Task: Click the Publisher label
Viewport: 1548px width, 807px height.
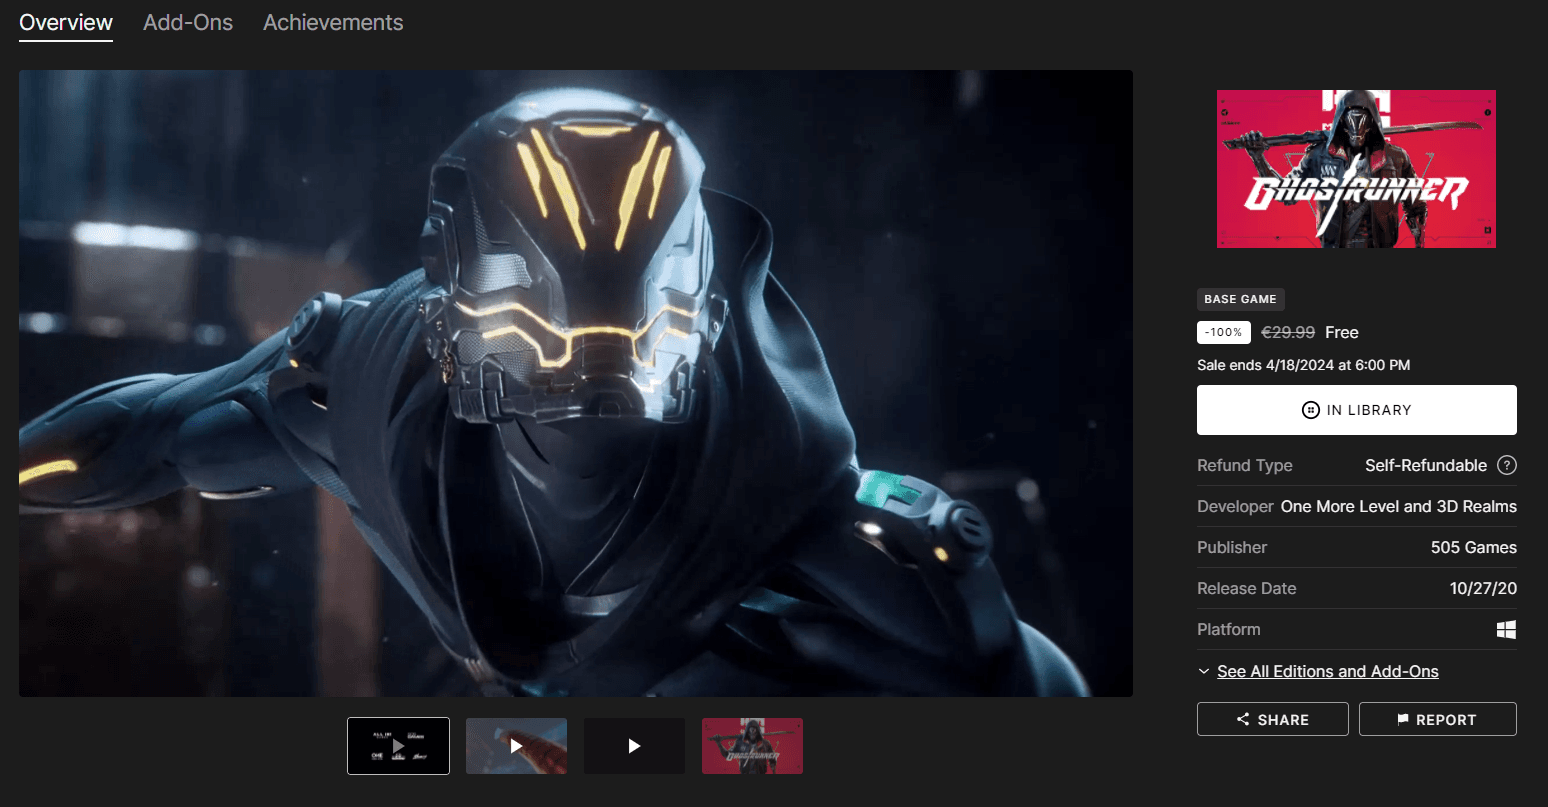Action: click(x=1232, y=547)
